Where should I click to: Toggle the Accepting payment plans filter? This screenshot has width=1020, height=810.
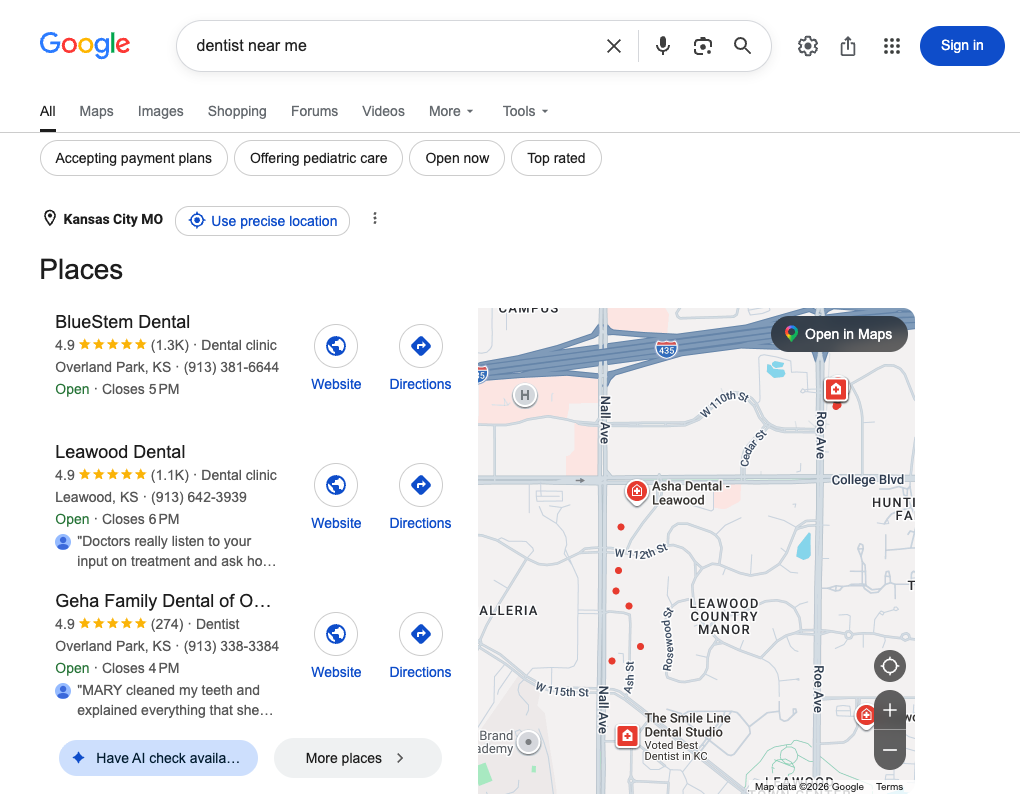[x=133, y=158]
